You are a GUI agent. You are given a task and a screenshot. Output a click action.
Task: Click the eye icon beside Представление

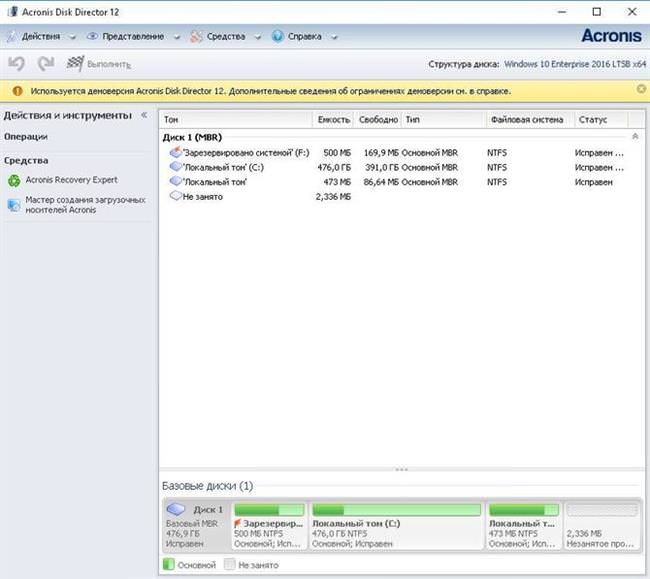[92, 36]
